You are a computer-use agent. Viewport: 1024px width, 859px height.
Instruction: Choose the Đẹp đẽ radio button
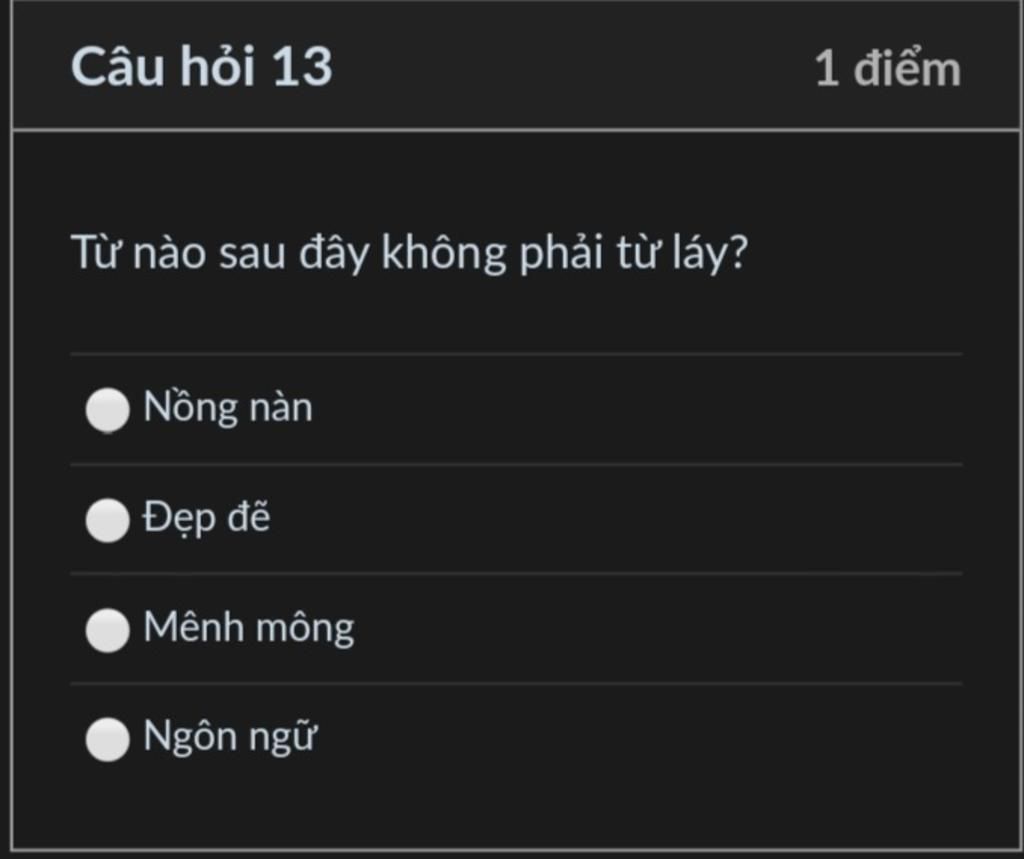point(107,520)
